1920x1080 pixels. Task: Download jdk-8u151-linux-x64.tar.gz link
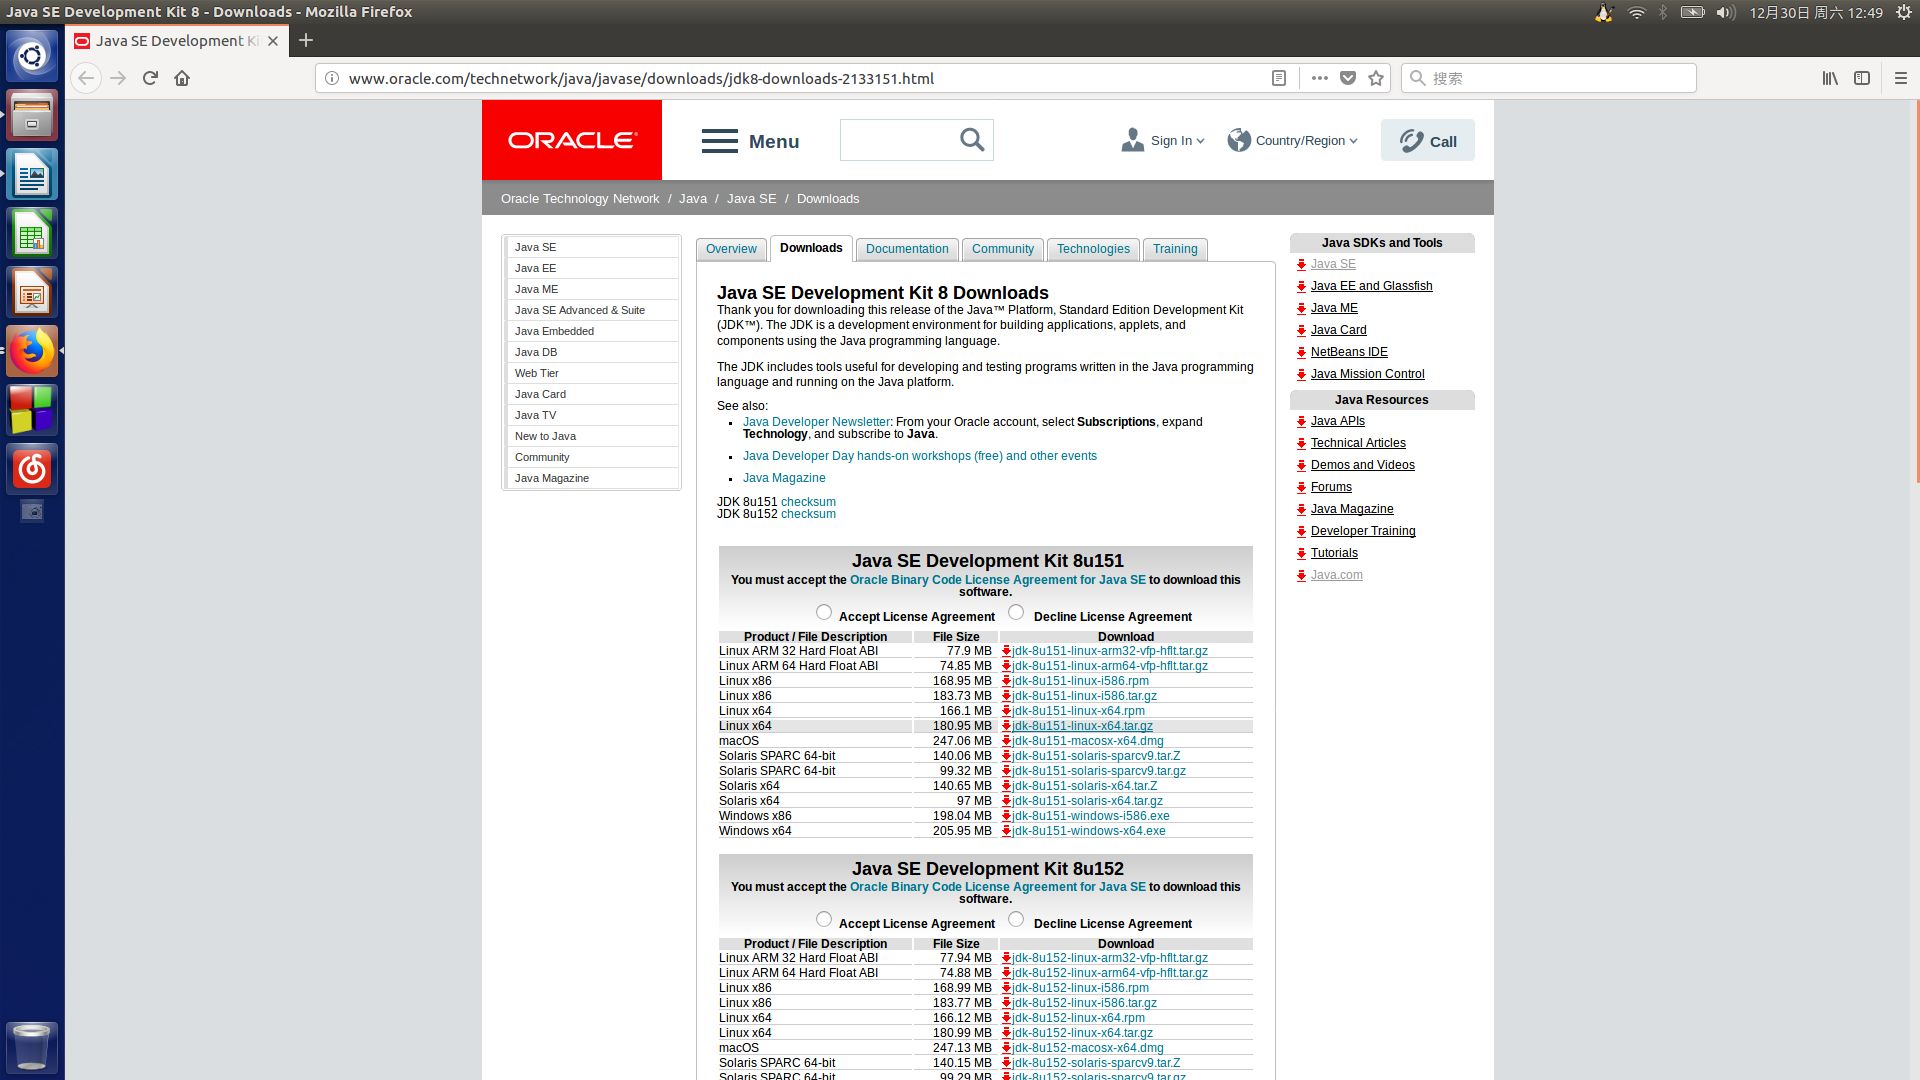(1082, 726)
